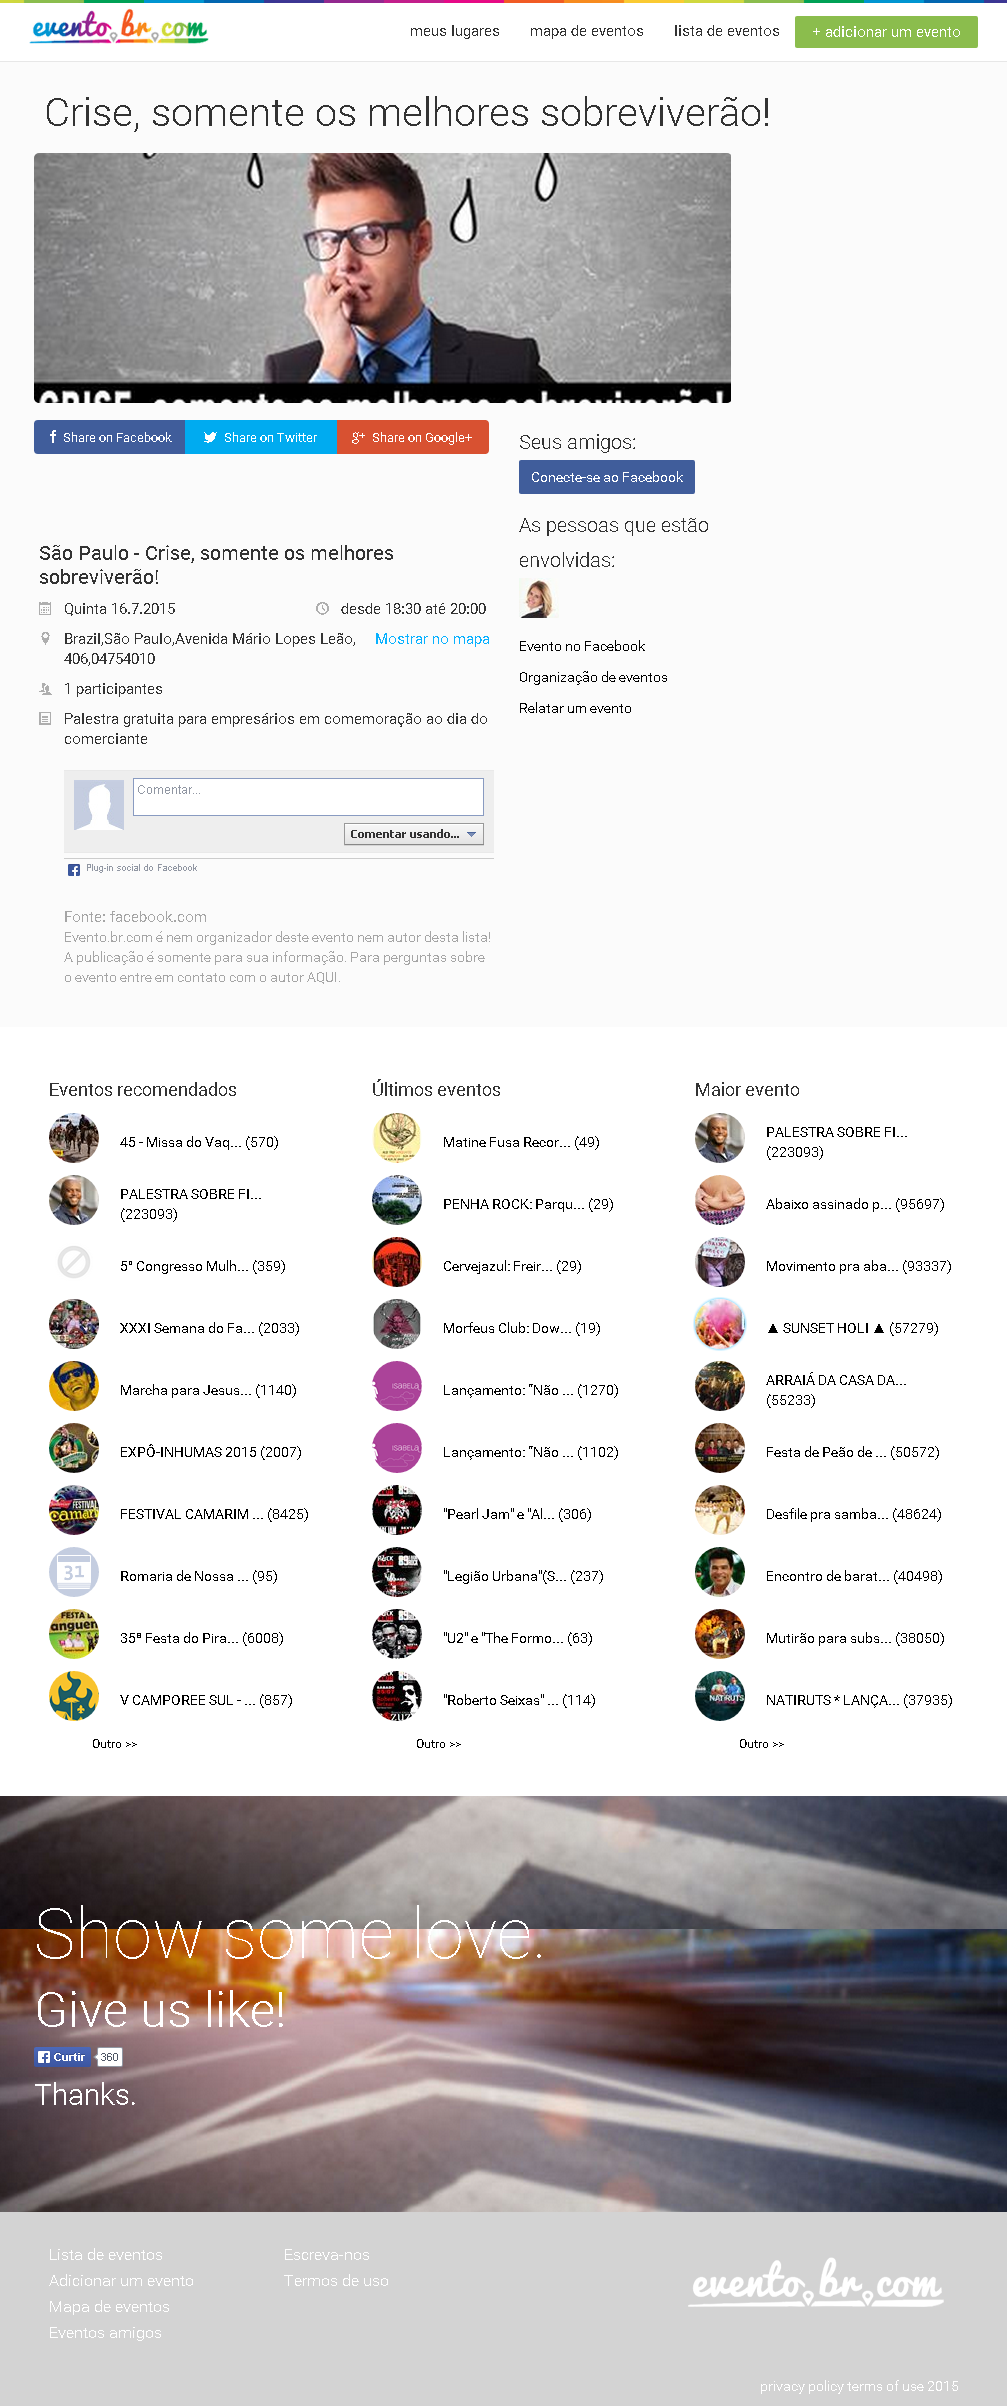This screenshot has width=1007, height=2406.
Task: Click the evento.br.com logo in header
Action: click(120, 28)
